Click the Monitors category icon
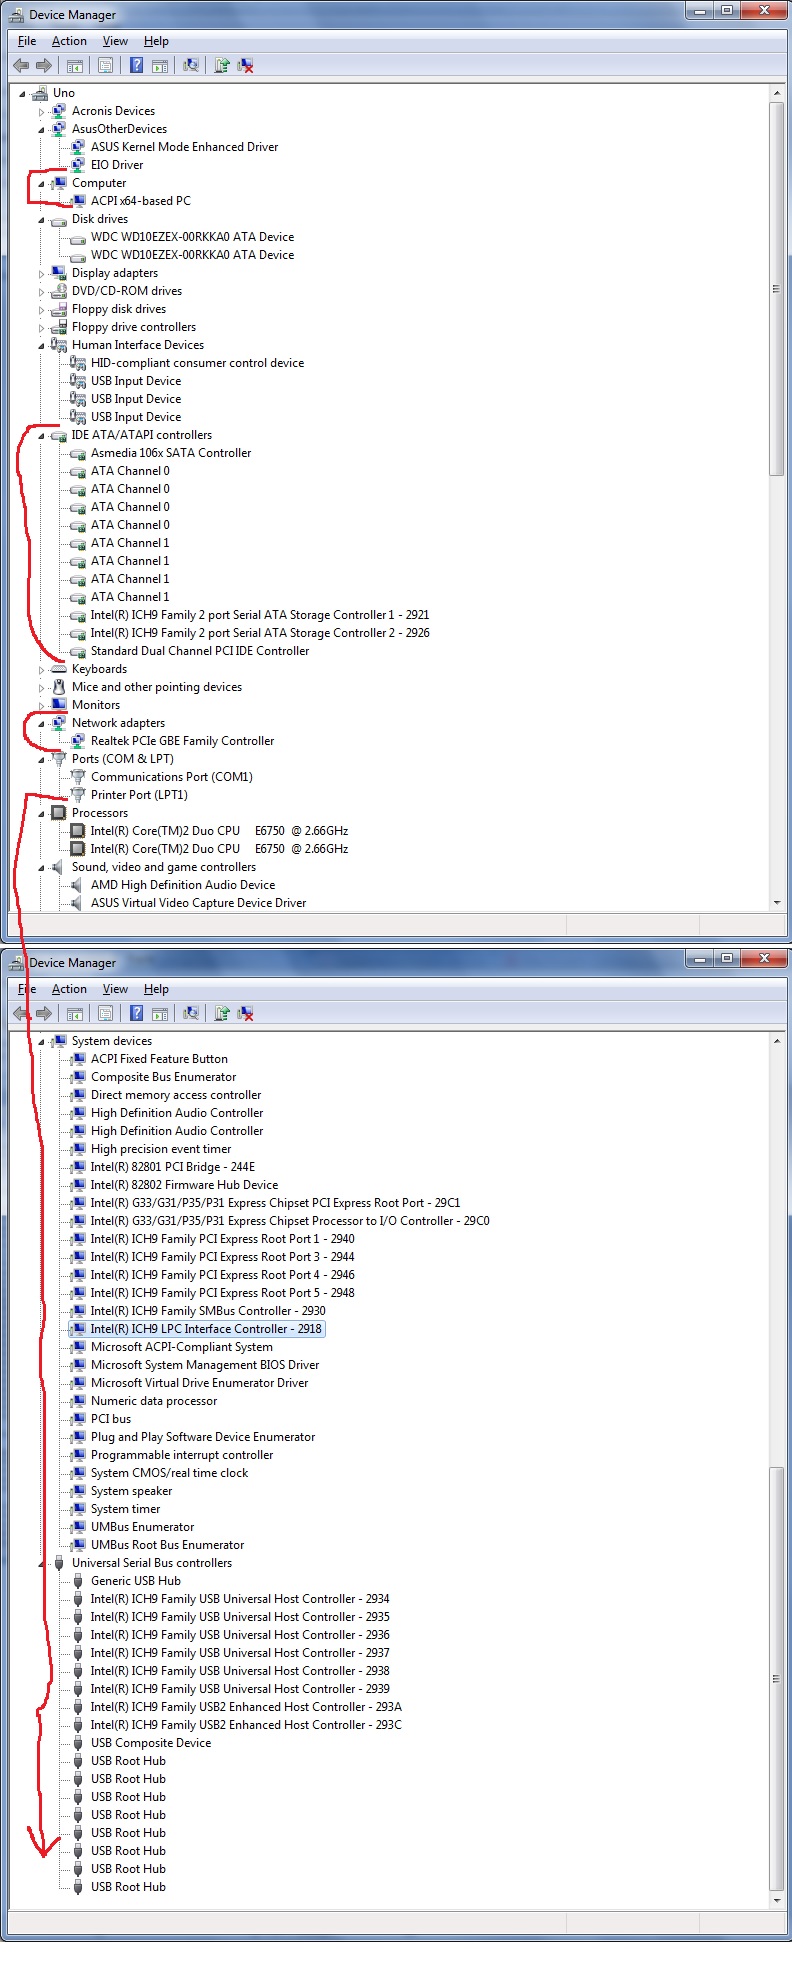Screen dimensions: 792x1968 coord(59,705)
